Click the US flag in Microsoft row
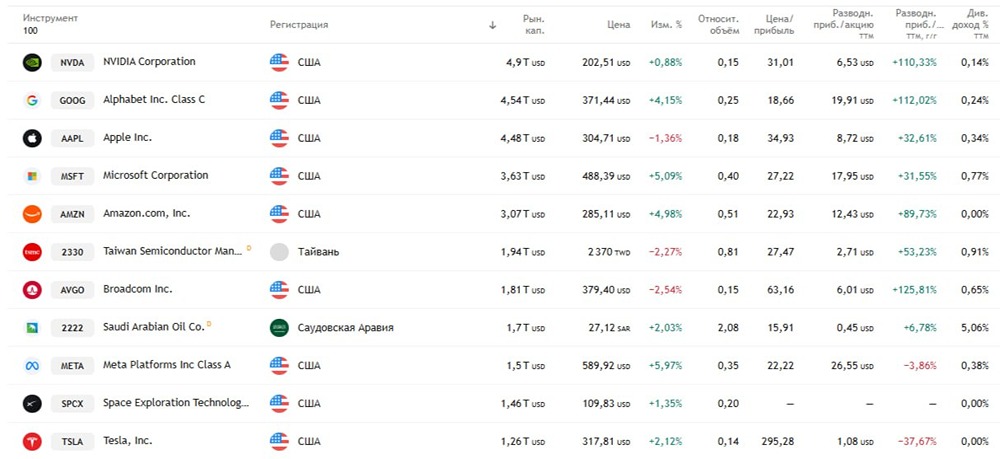 279,176
